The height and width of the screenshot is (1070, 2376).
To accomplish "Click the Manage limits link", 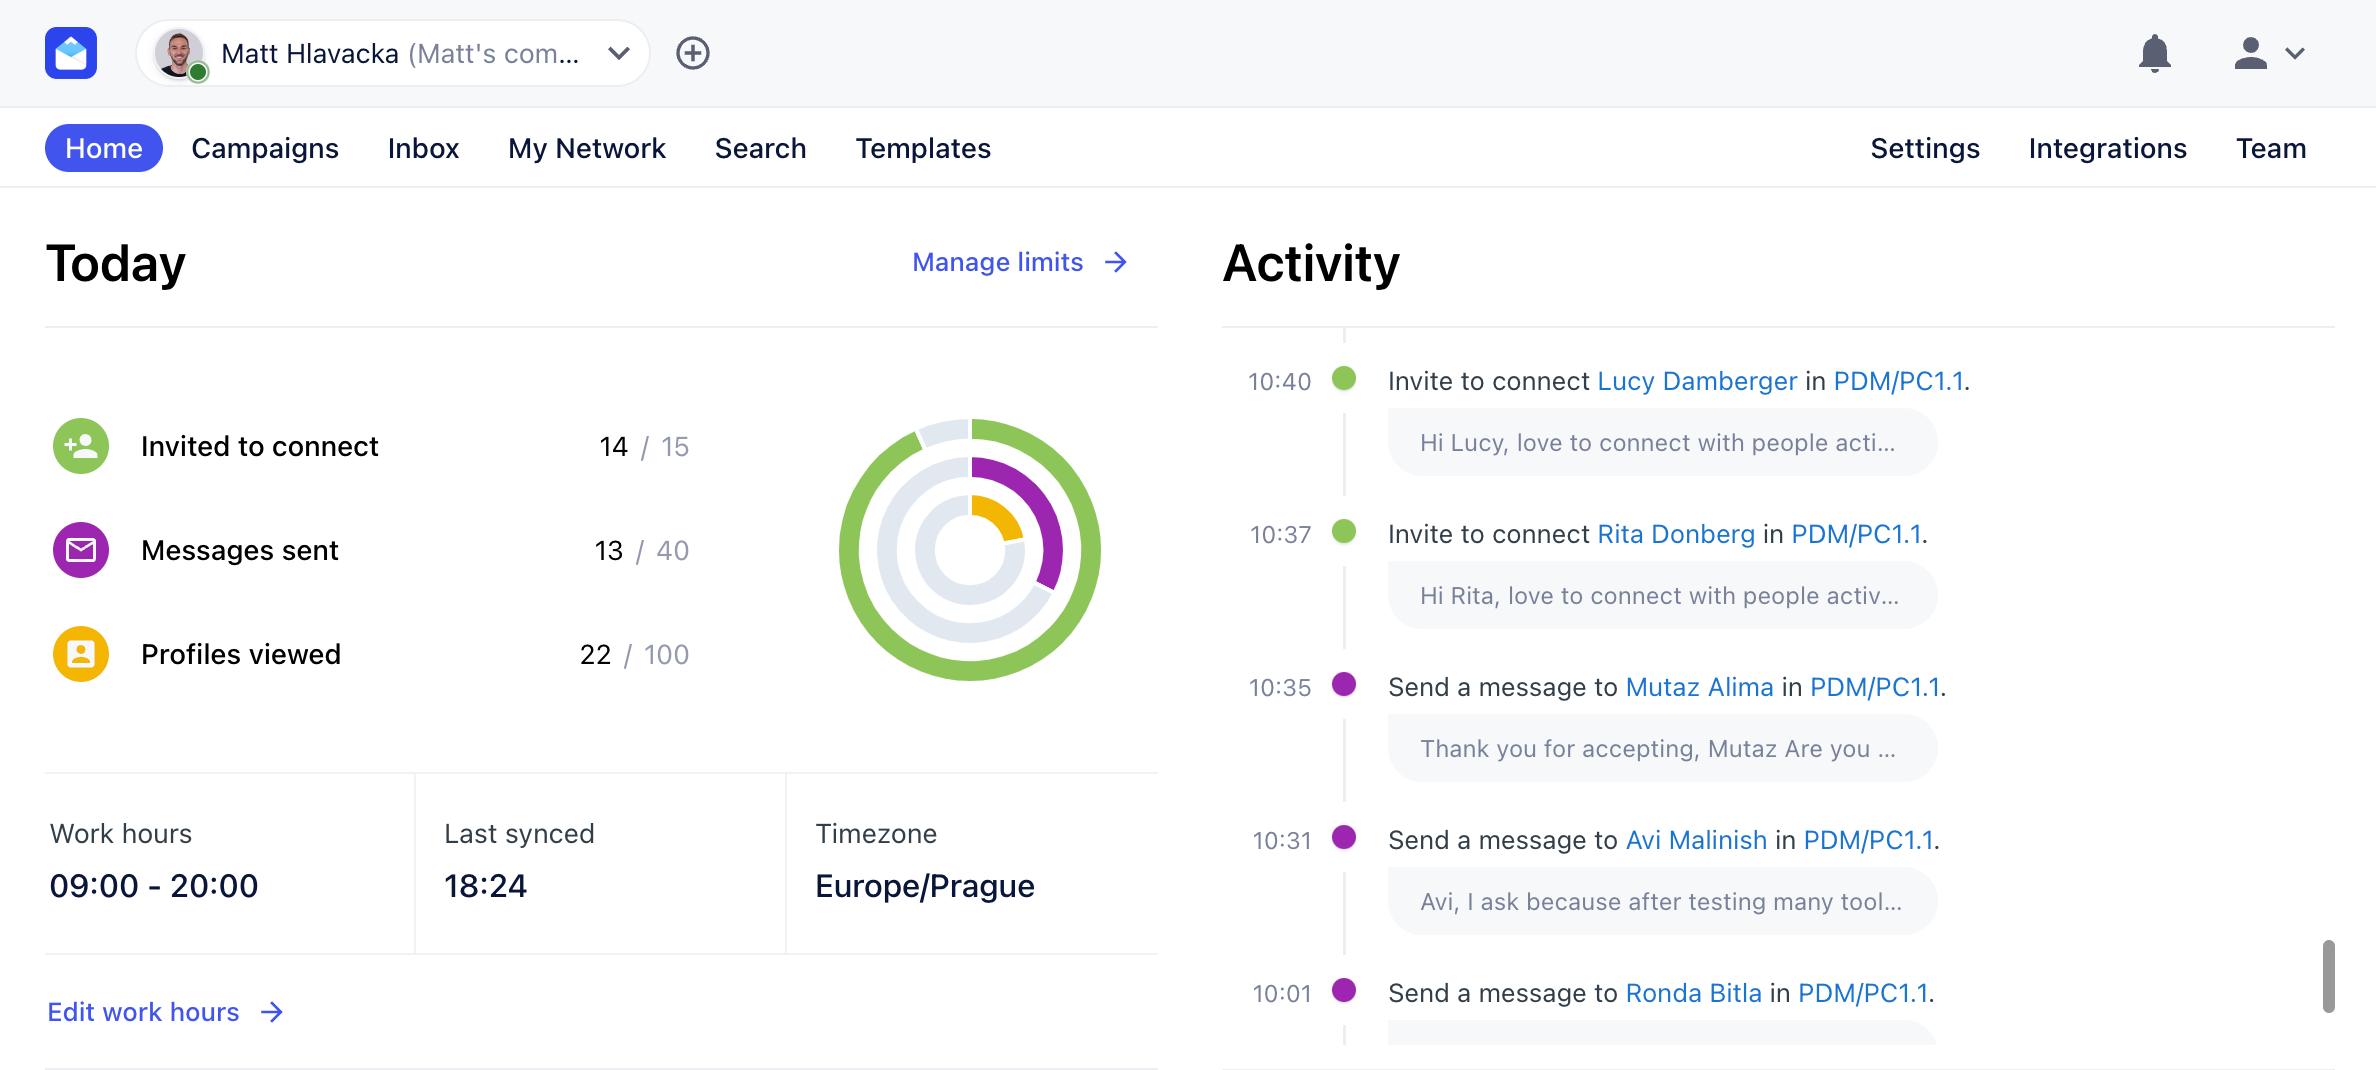I will pyautogui.click(x=1020, y=262).
